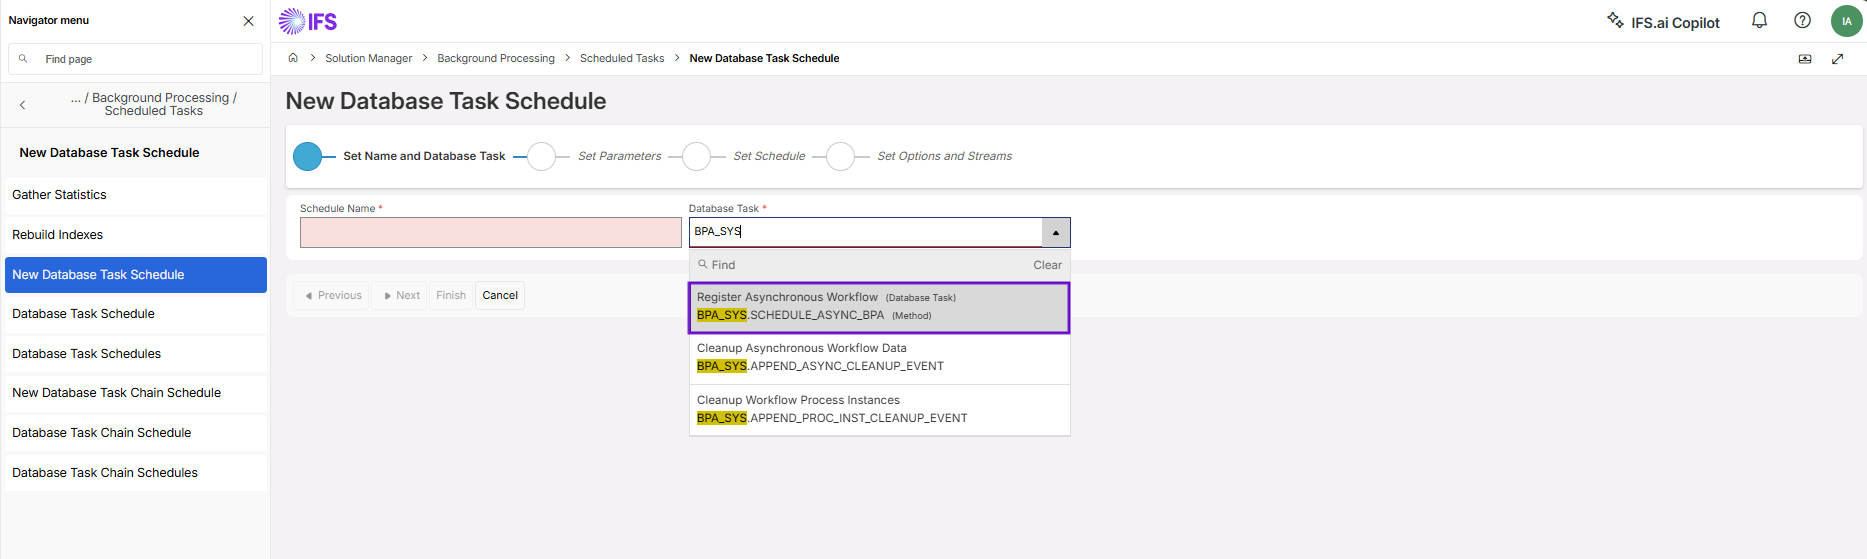Go back using the navigator back chevron

coord(22,105)
